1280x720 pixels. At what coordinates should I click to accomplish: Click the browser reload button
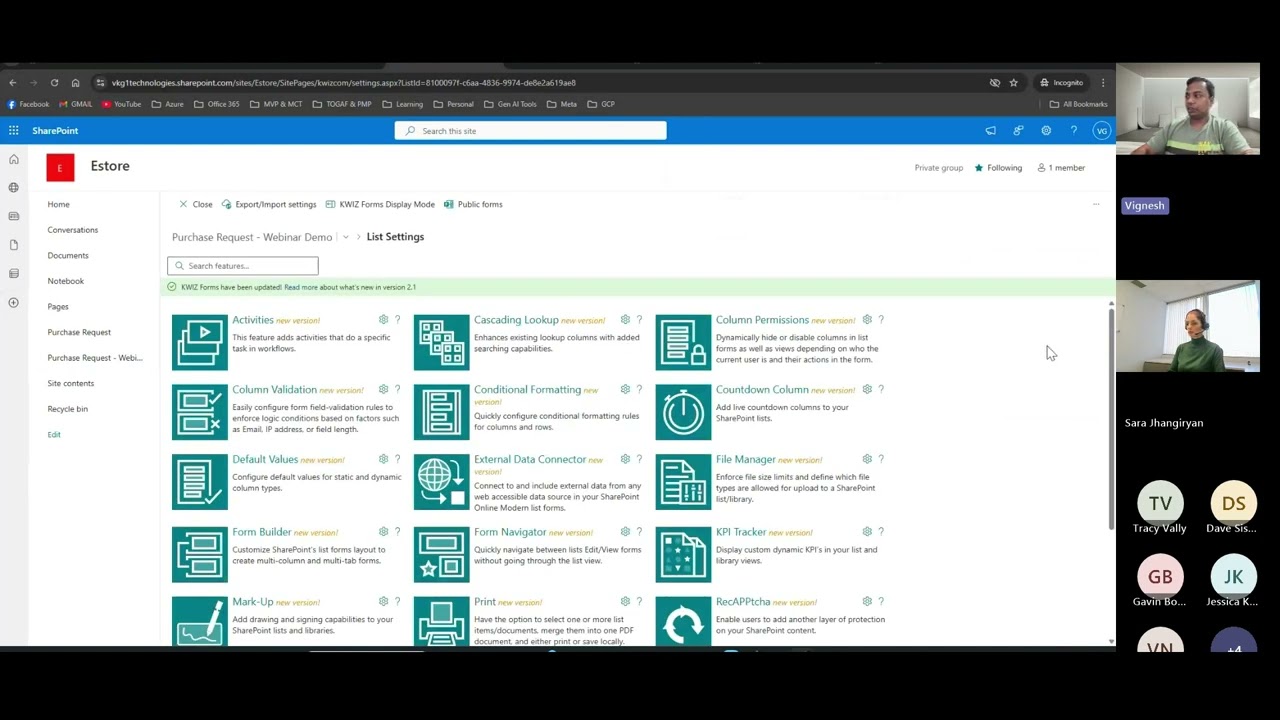(54, 83)
